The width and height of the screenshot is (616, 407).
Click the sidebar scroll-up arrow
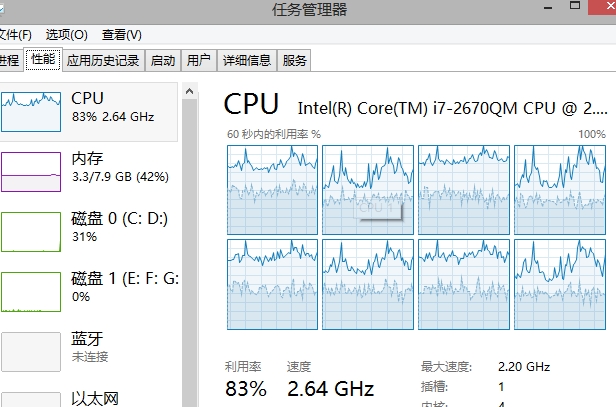(x=189, y=92)
